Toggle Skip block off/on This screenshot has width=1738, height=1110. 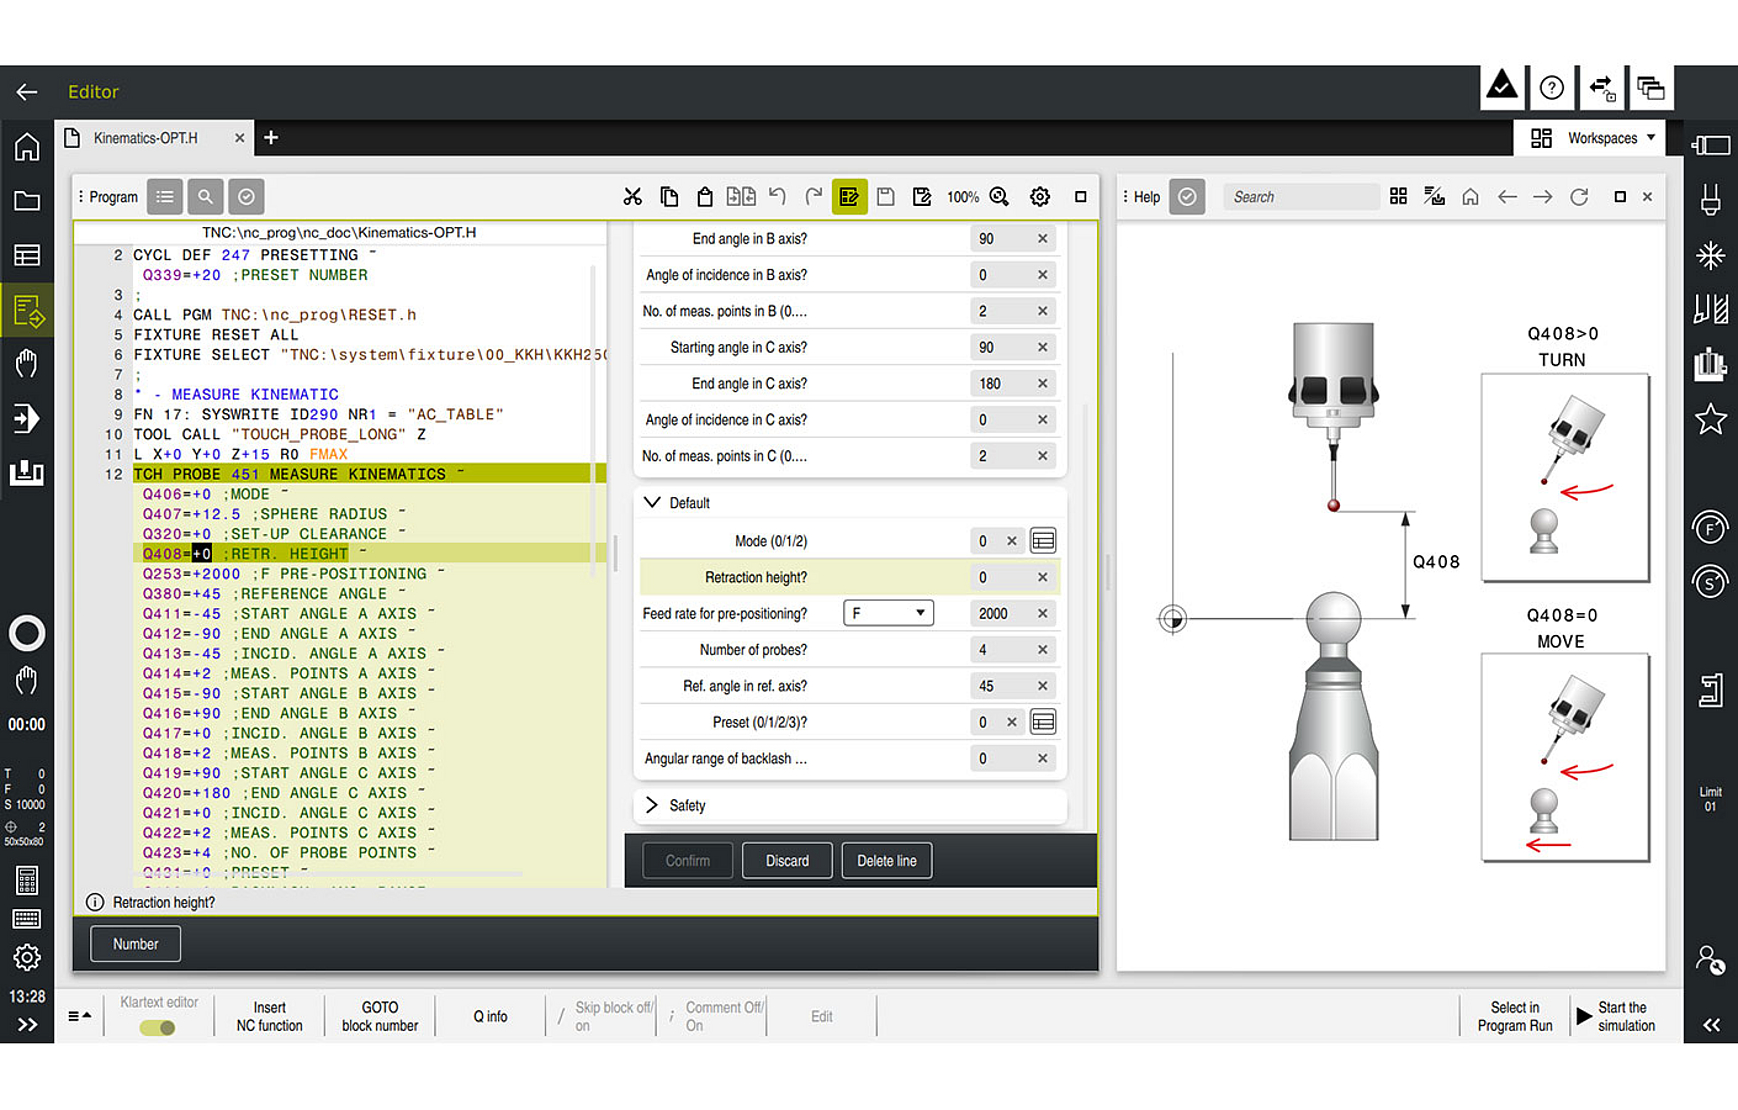[603, 1016]
